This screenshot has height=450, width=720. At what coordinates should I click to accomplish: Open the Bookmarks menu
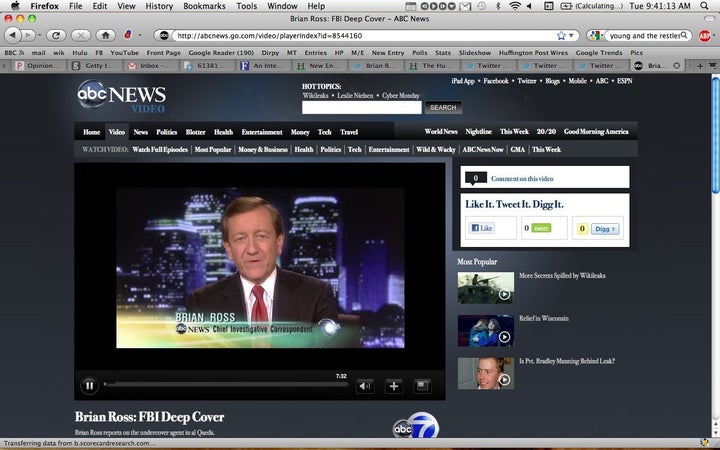204,6
